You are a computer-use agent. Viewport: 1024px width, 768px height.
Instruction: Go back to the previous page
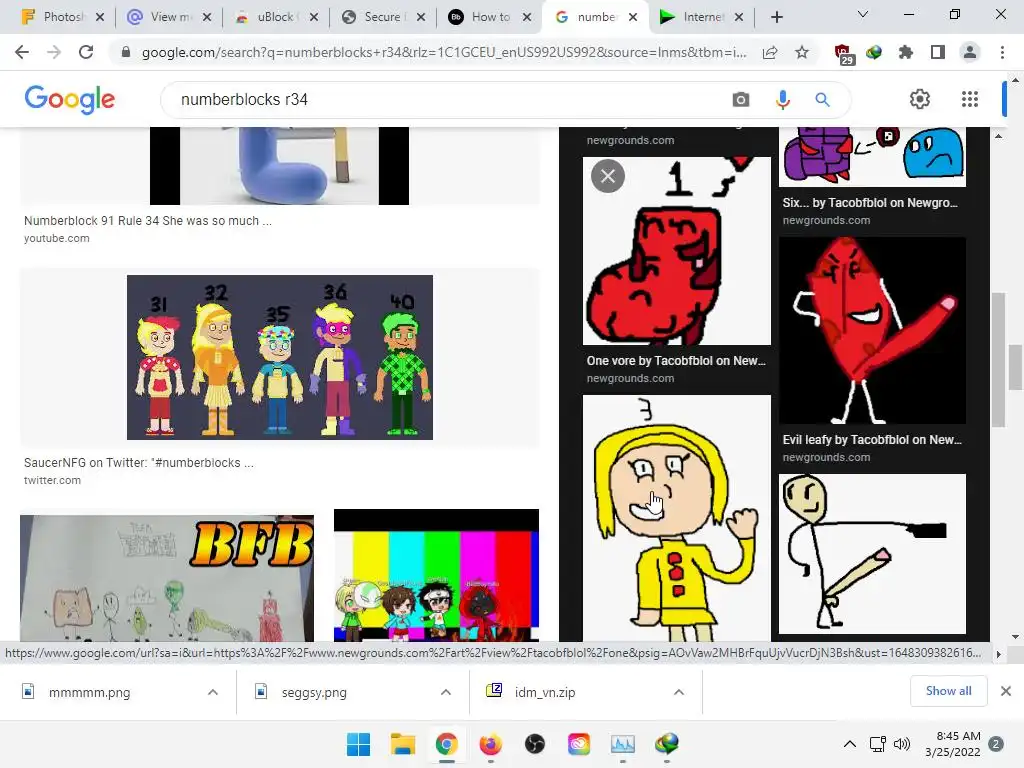(22, 52)
